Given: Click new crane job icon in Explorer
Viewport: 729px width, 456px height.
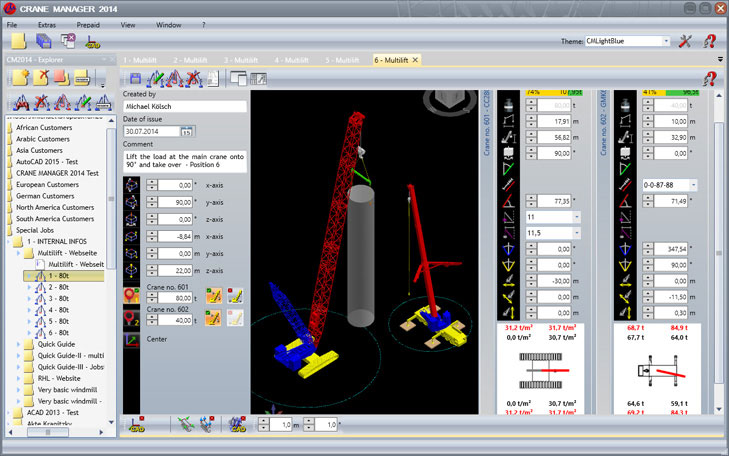Looking at the screenshot, I should [x=21, y=102].
